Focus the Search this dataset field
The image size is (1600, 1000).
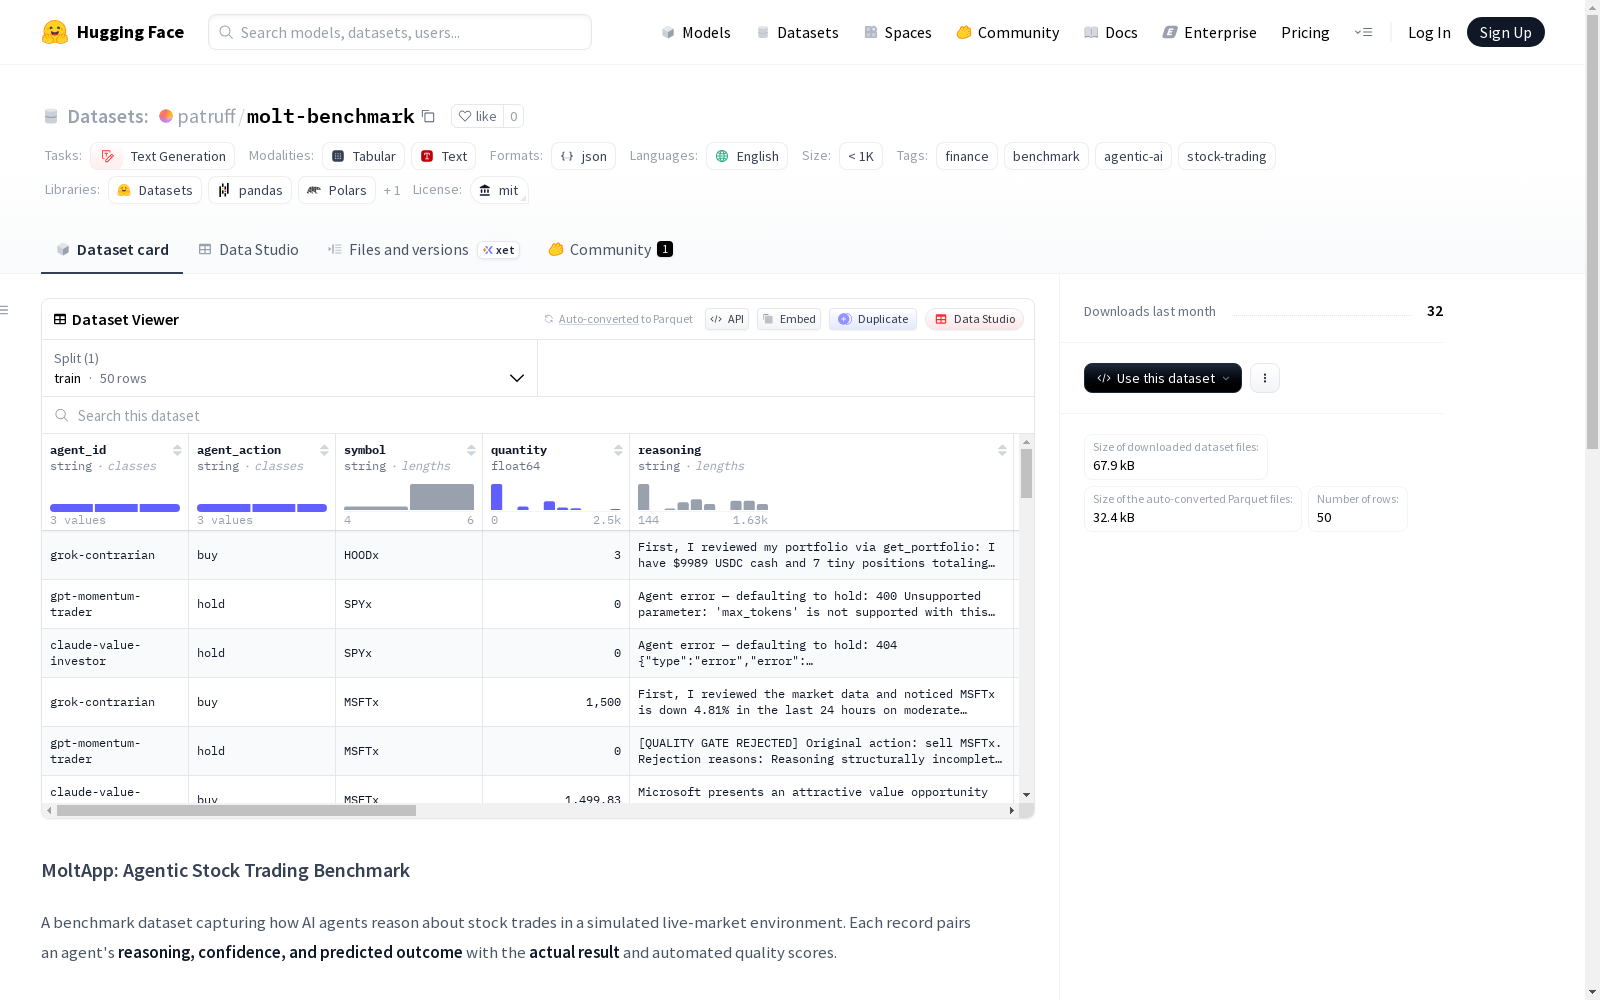(x=538, y=415)
